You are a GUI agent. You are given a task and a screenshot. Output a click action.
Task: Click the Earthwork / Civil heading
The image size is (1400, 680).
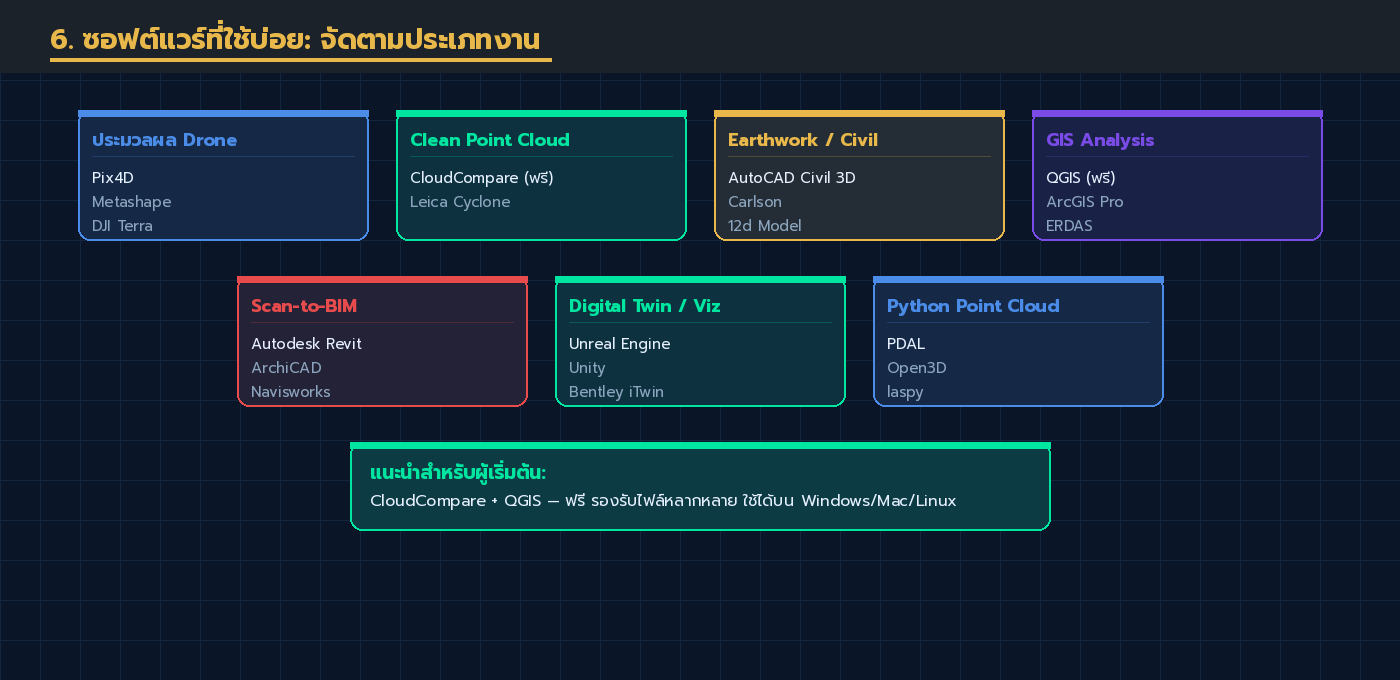tap(803, 140)
